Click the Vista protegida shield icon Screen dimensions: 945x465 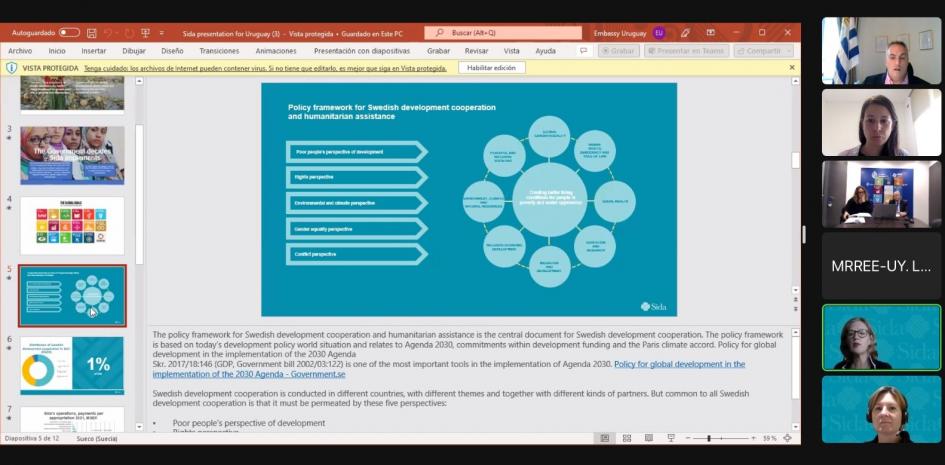(11, 68)
